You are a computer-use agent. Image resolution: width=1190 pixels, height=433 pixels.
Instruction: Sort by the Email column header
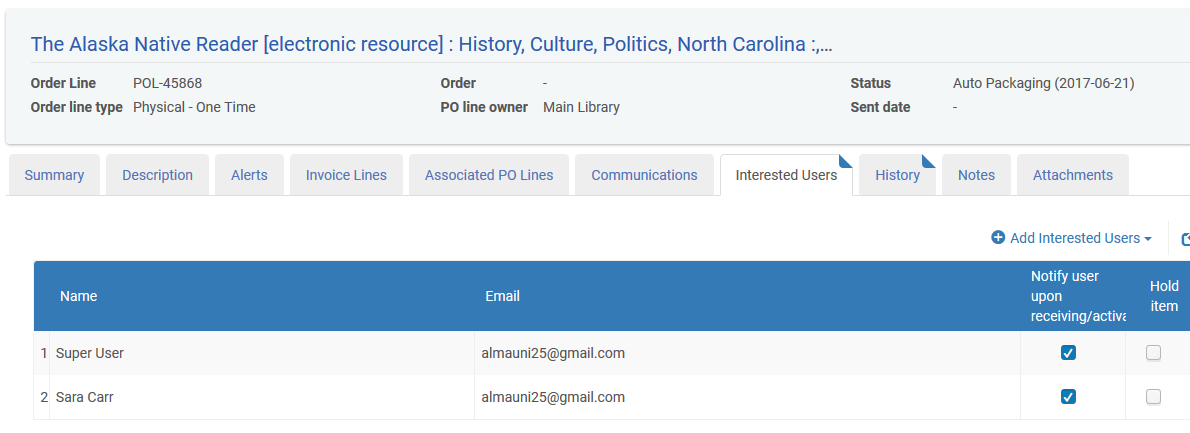502,297
